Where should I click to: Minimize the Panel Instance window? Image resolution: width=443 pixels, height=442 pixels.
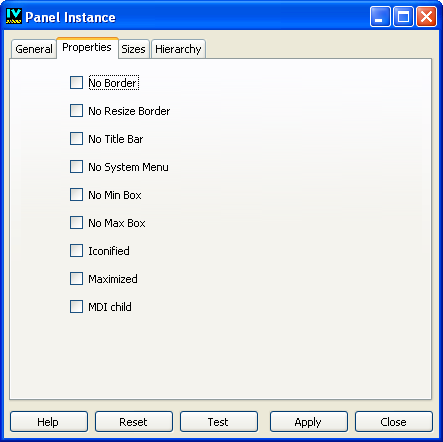tap(380, 16)
